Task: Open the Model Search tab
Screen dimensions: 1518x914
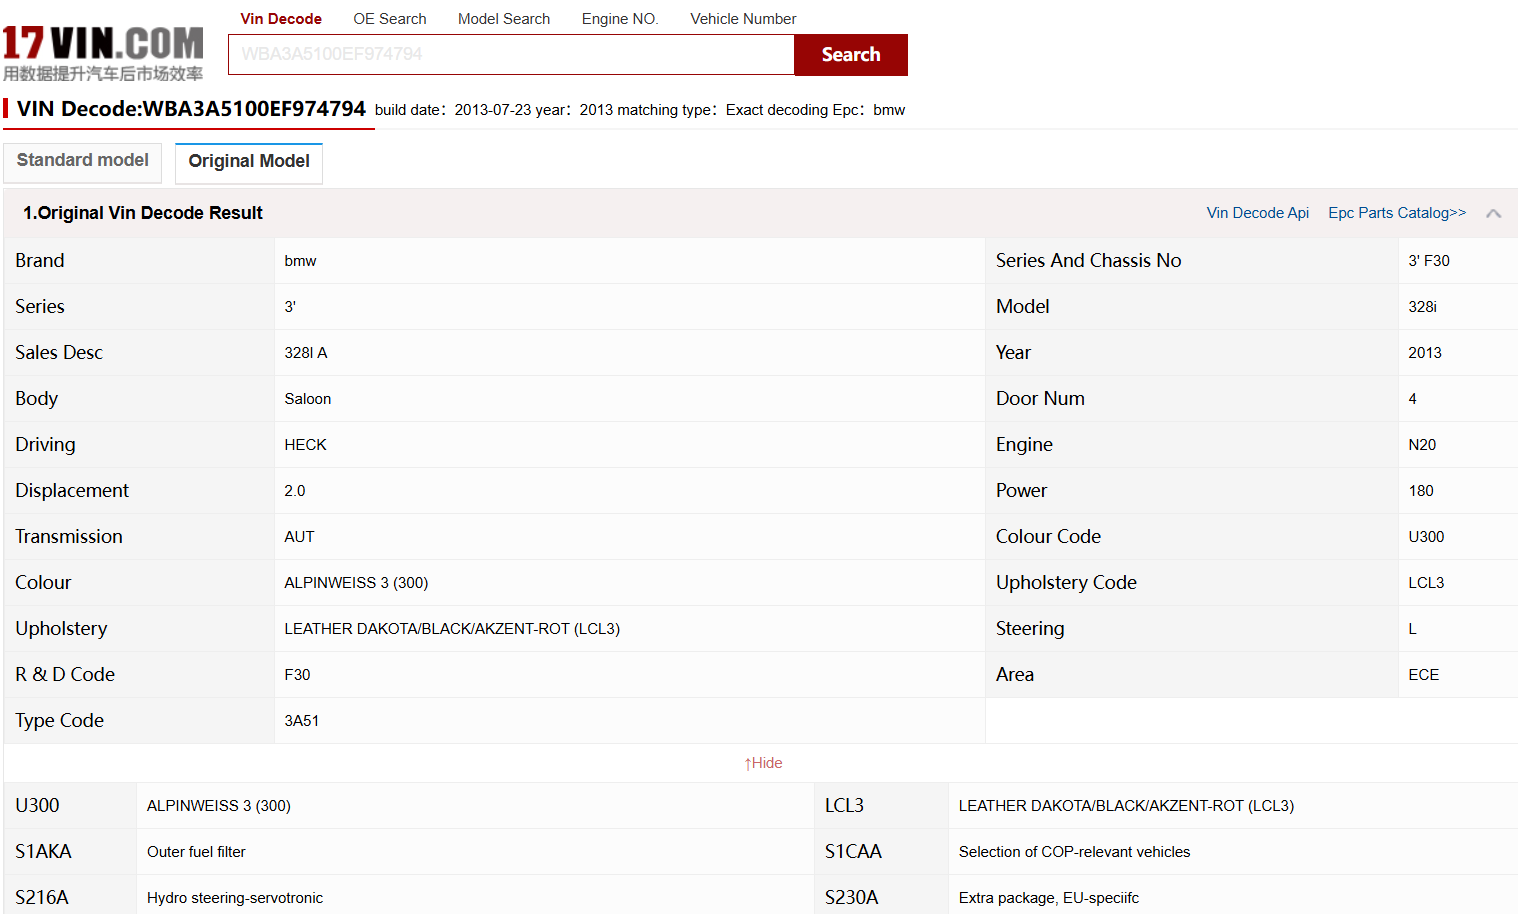Action: click(x=503, y=19)
